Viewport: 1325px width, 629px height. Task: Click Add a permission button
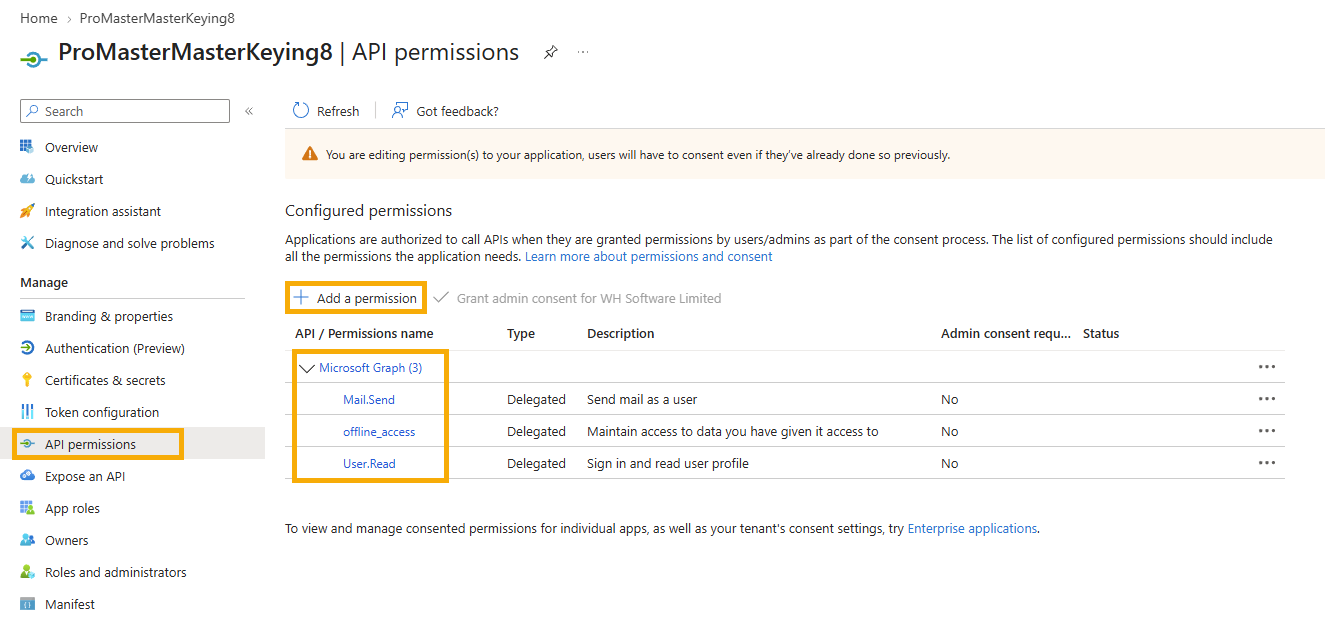pyautogui.click(x=355, y=298)
